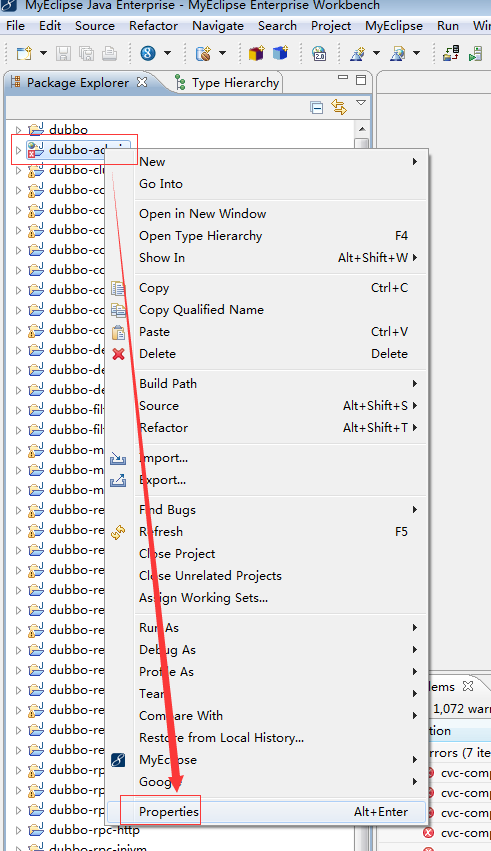Click the red X Delete icon
491x851 pixels.
click(x=118, y=354)
